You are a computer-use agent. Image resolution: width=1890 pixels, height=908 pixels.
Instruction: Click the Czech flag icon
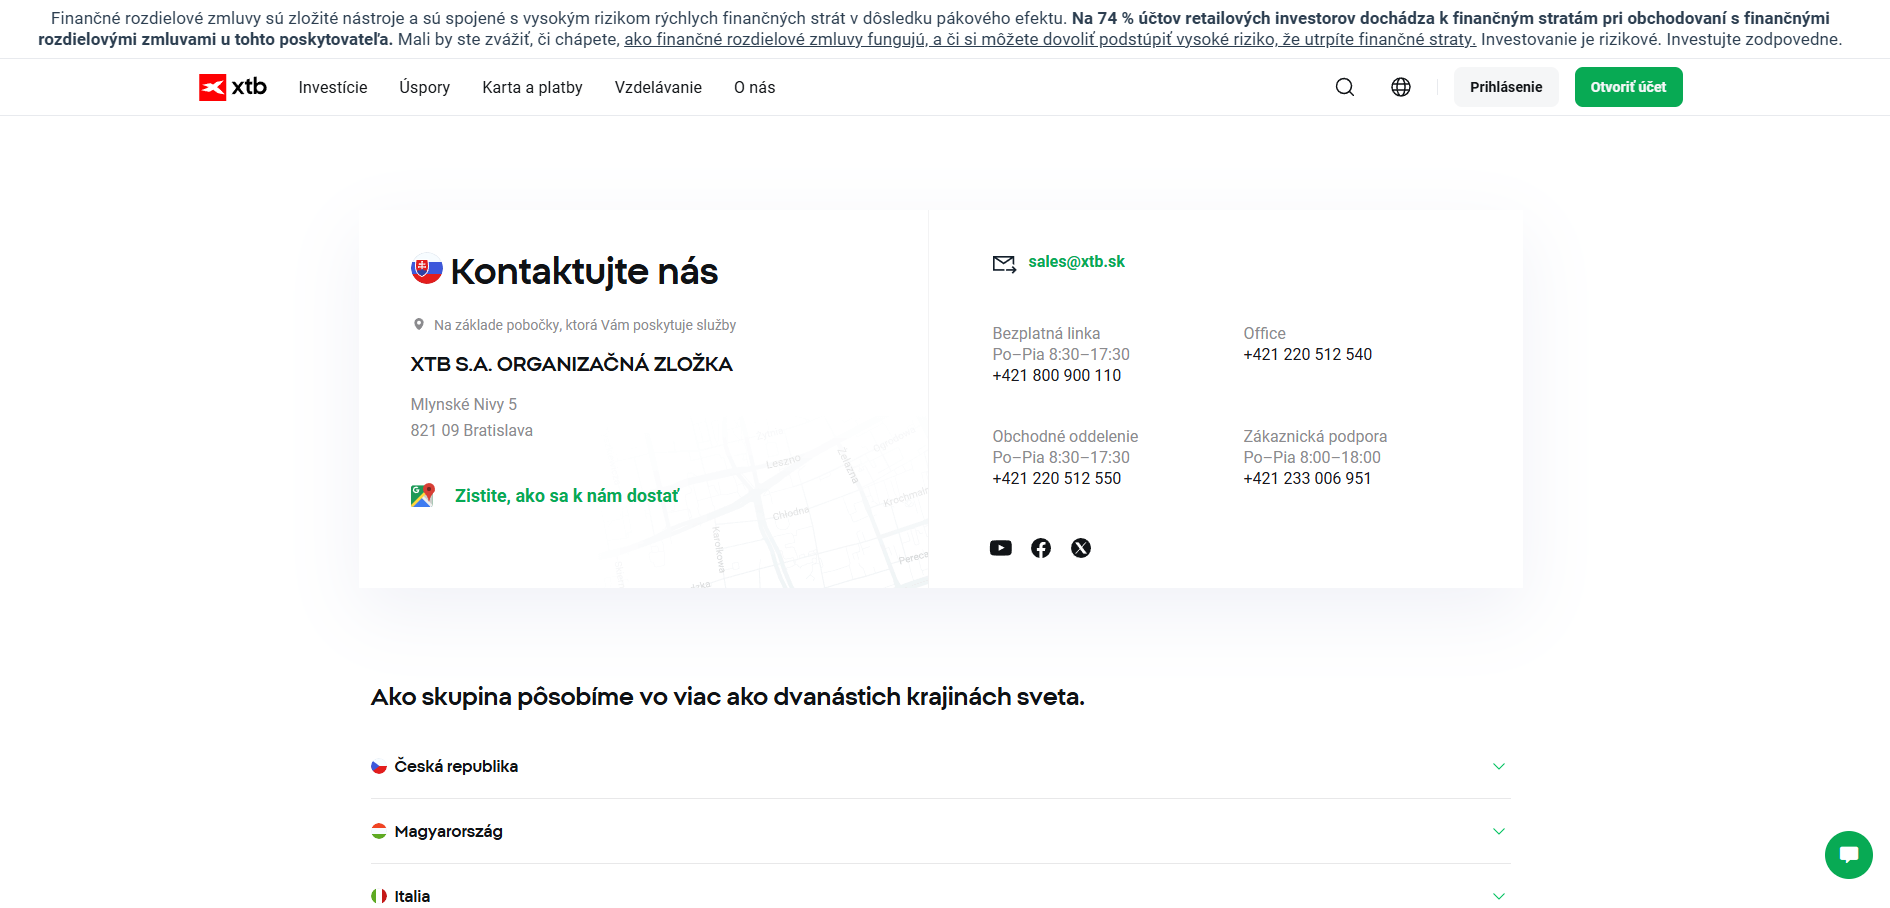379,766
